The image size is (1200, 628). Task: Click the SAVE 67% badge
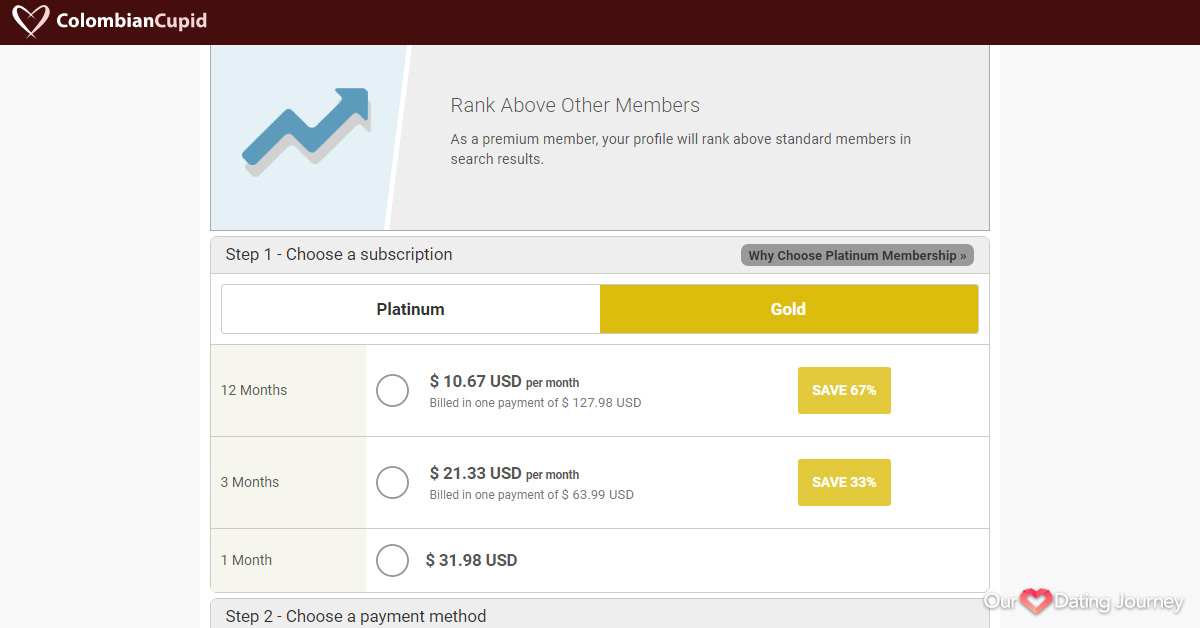click(x=844, y=390)
